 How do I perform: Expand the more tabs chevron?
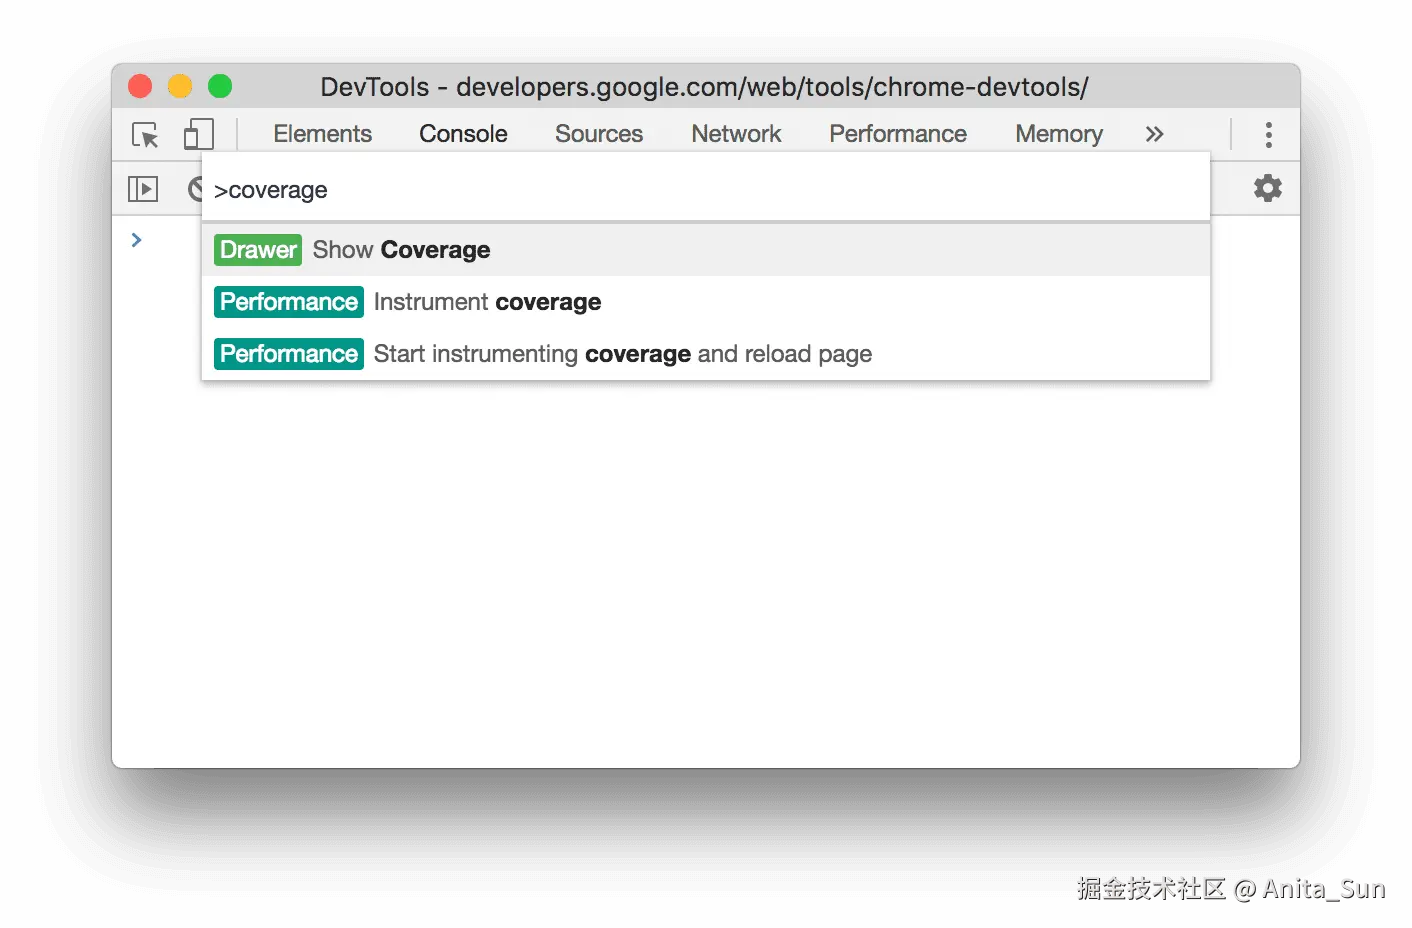click(1155, 134)
